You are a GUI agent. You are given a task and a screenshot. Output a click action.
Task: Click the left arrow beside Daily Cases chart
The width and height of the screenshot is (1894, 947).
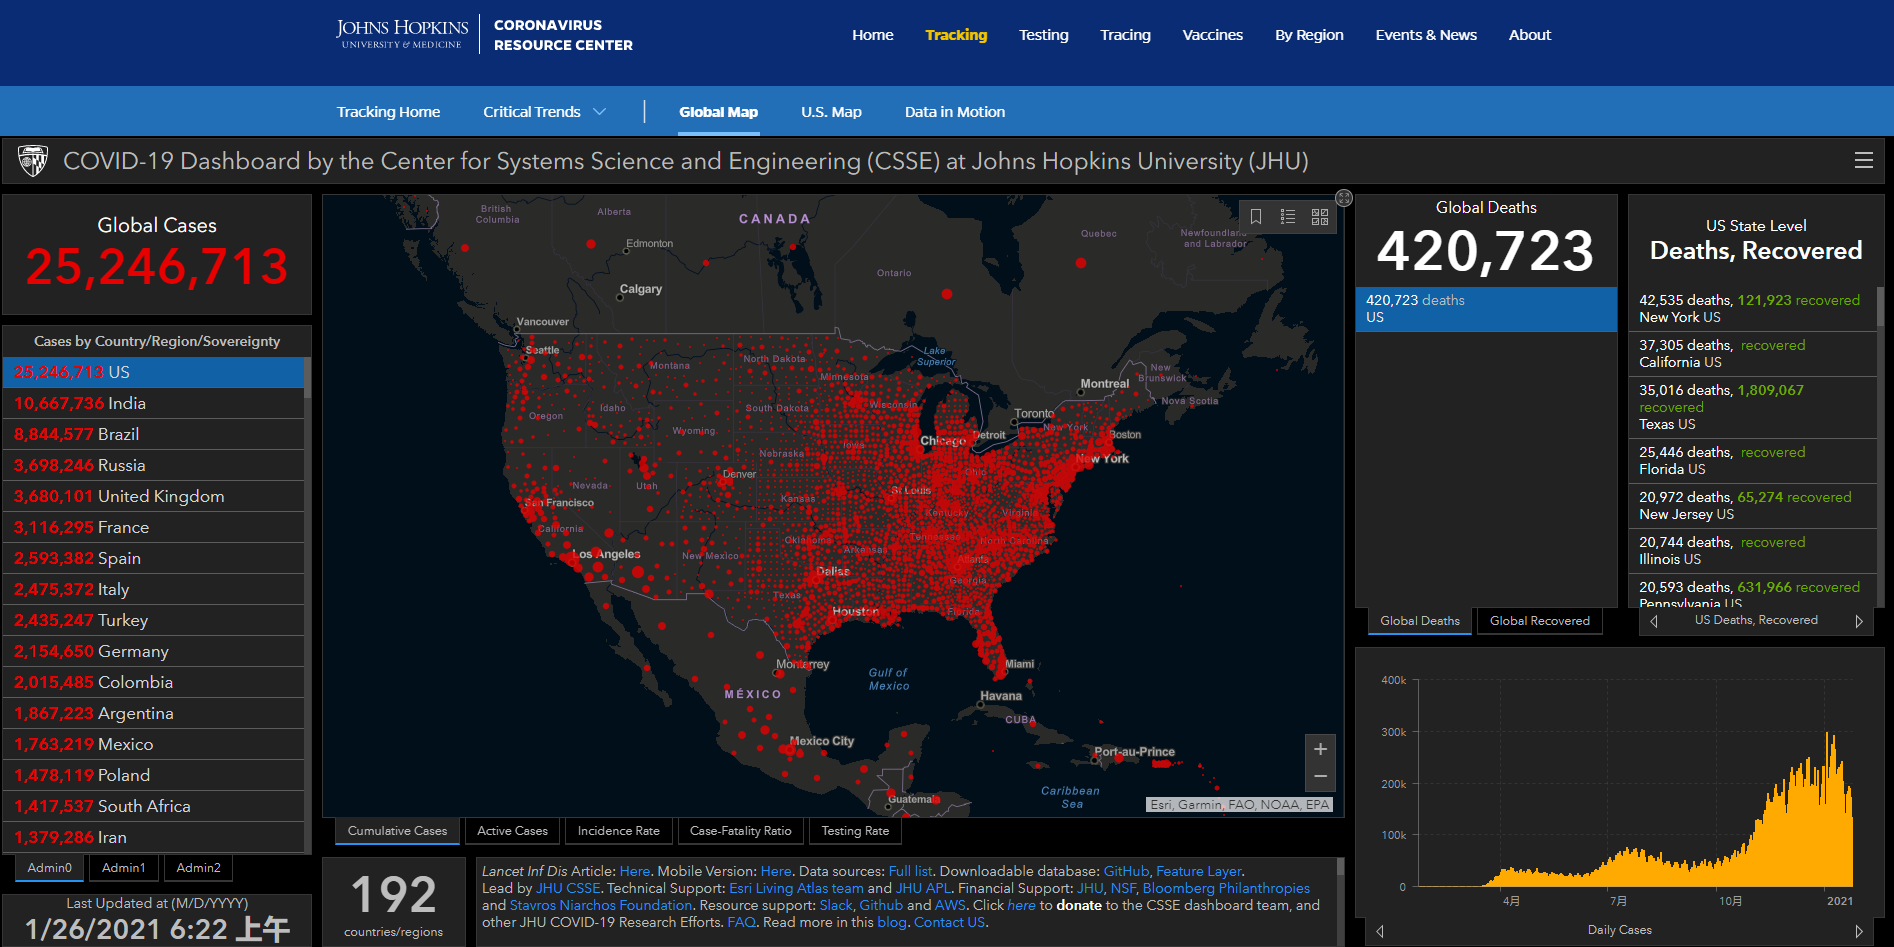1380,931
